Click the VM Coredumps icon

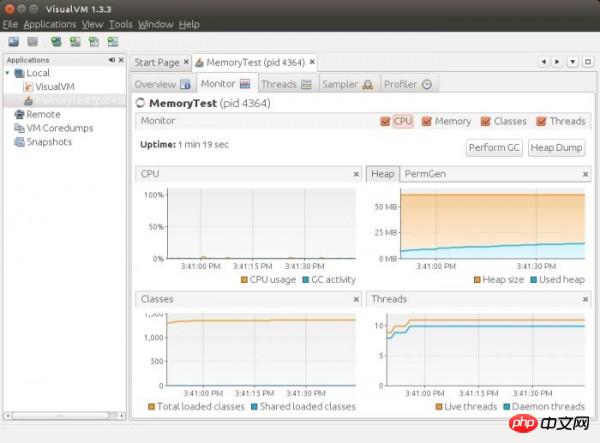[19, 128]
